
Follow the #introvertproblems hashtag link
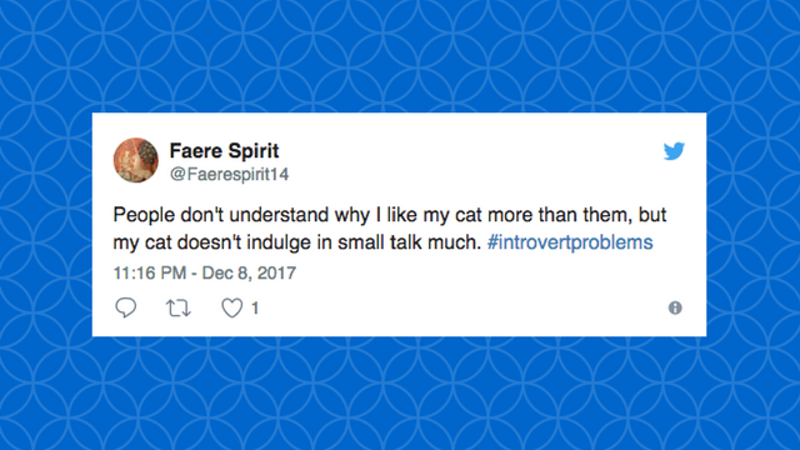click(570, 242)
